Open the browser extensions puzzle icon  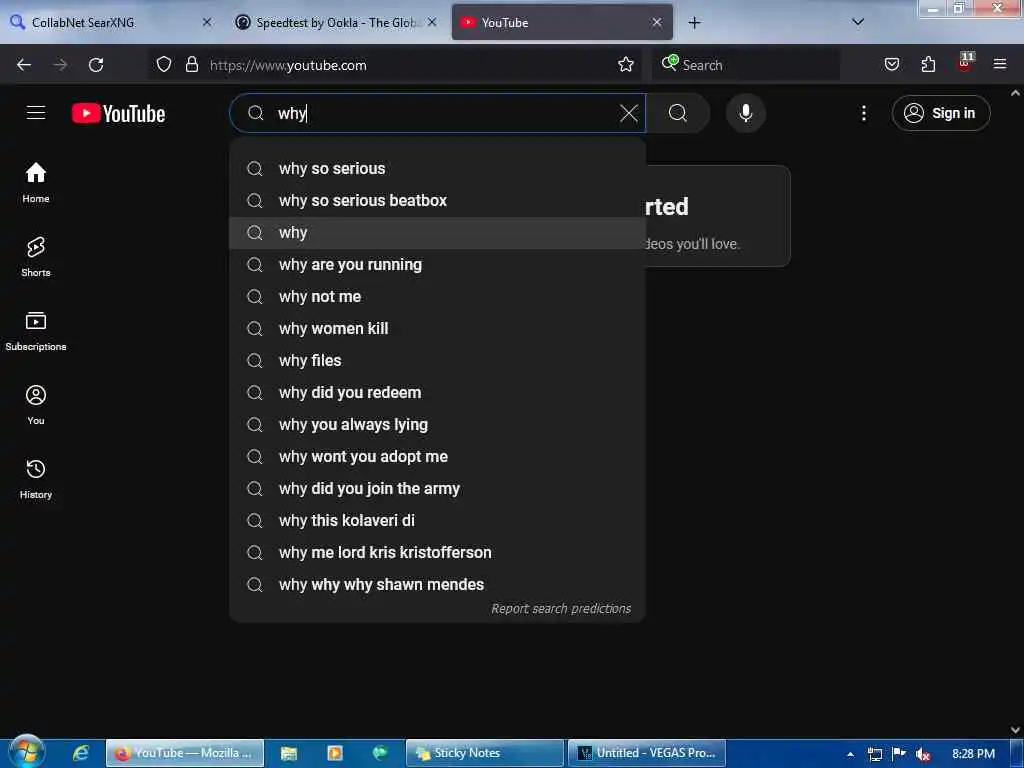(x=928, y=65)
